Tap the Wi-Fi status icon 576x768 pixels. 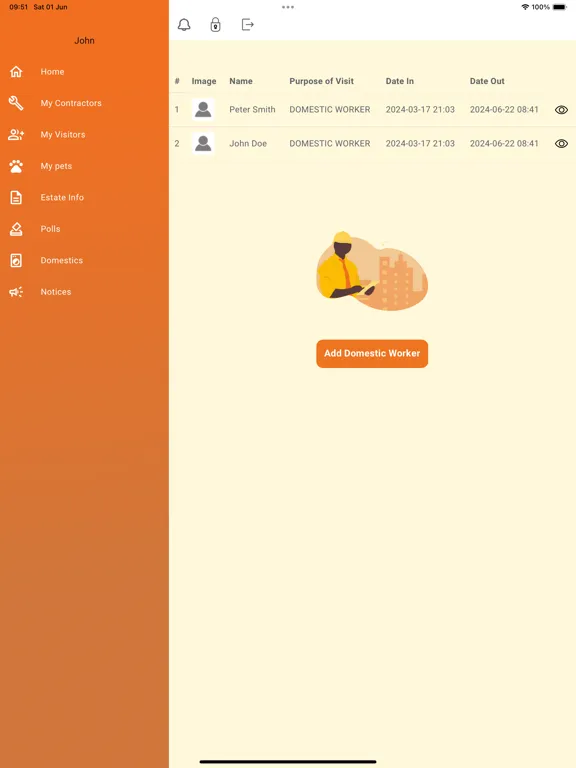point(525,7)
